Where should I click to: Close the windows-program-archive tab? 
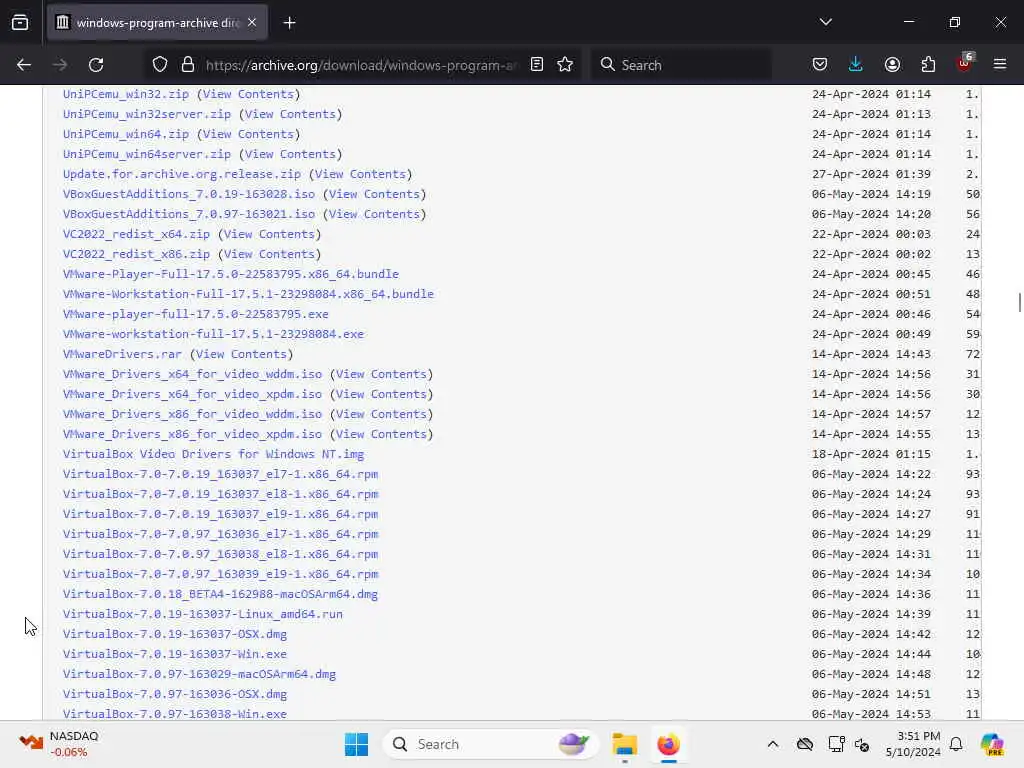point(252,23)
